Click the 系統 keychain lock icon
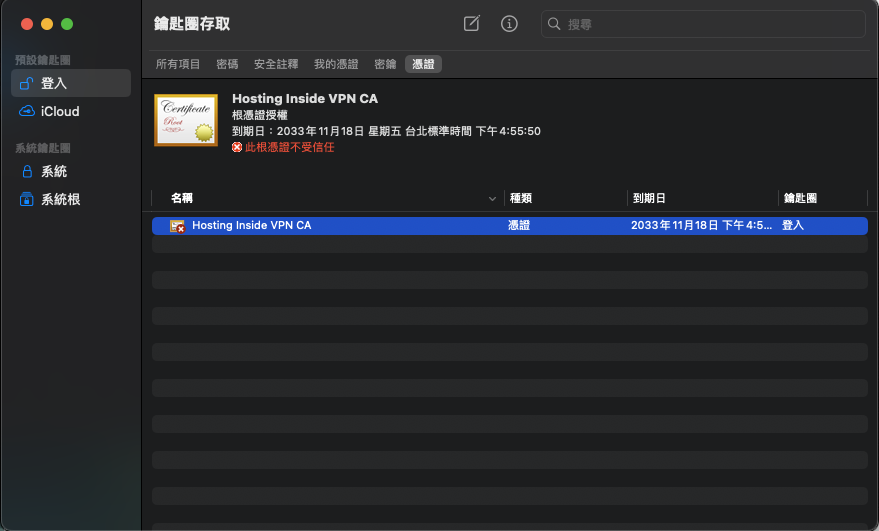This screenshot has width=879, height=531. tap(27, 171)
